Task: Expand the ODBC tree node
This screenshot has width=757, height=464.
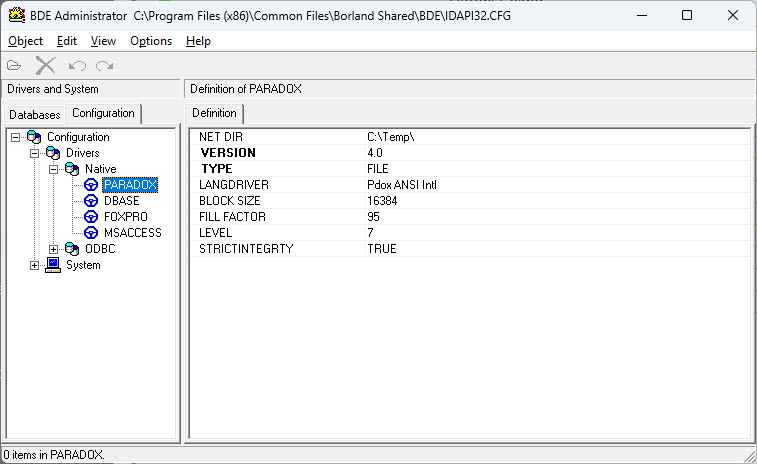Action: click(x=54, y=249)
